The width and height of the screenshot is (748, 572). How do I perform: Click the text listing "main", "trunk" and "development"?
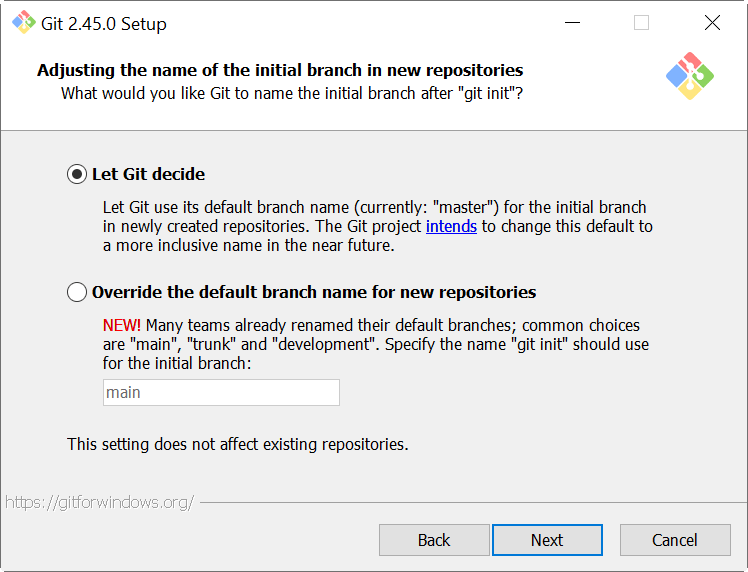tap(375, 344)
